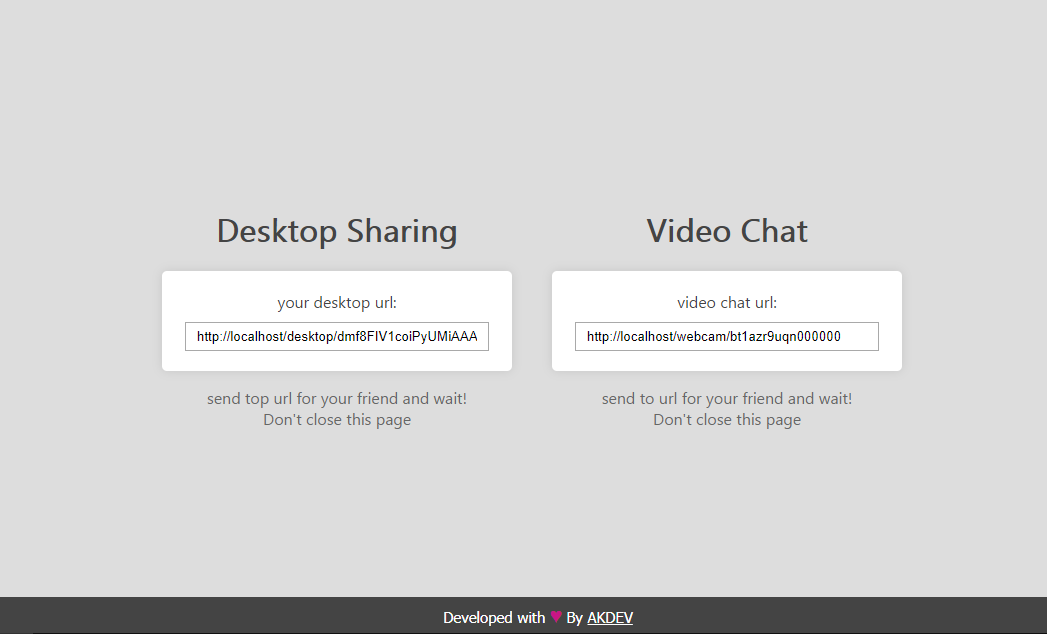This screenshot has height=634, width=1047.
Task: Click the Video Chat heading
Action: coord(726,231)
